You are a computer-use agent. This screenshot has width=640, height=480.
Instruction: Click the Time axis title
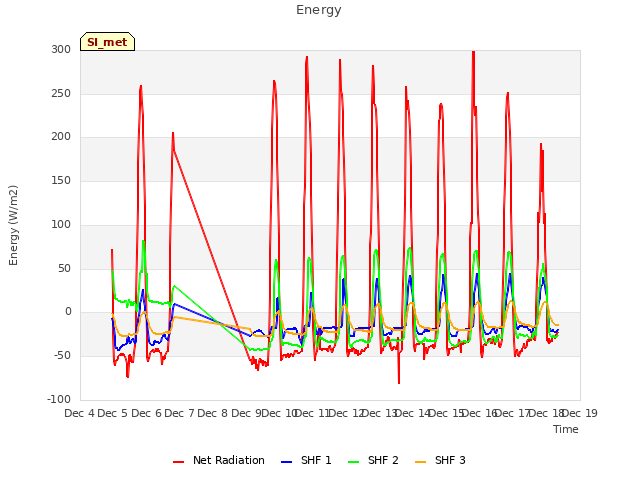(566, 429)
